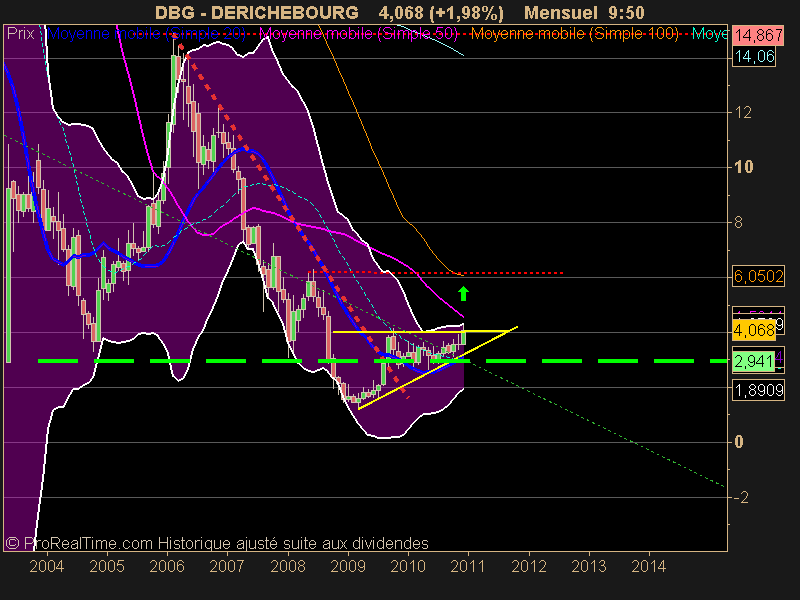Click price axis value -2
This screenshot has width=800, height=600.
click(740, 497)
